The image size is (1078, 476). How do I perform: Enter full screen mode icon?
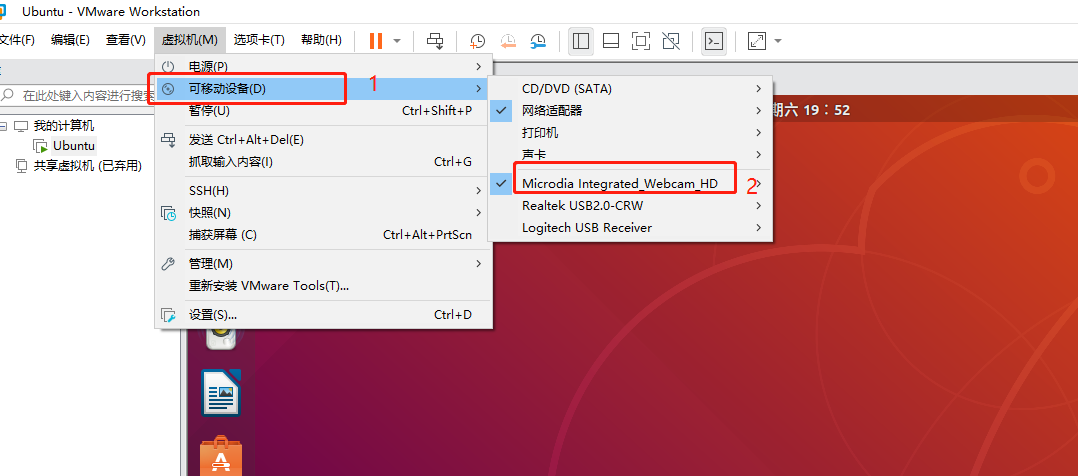click(x=641, y=41)
